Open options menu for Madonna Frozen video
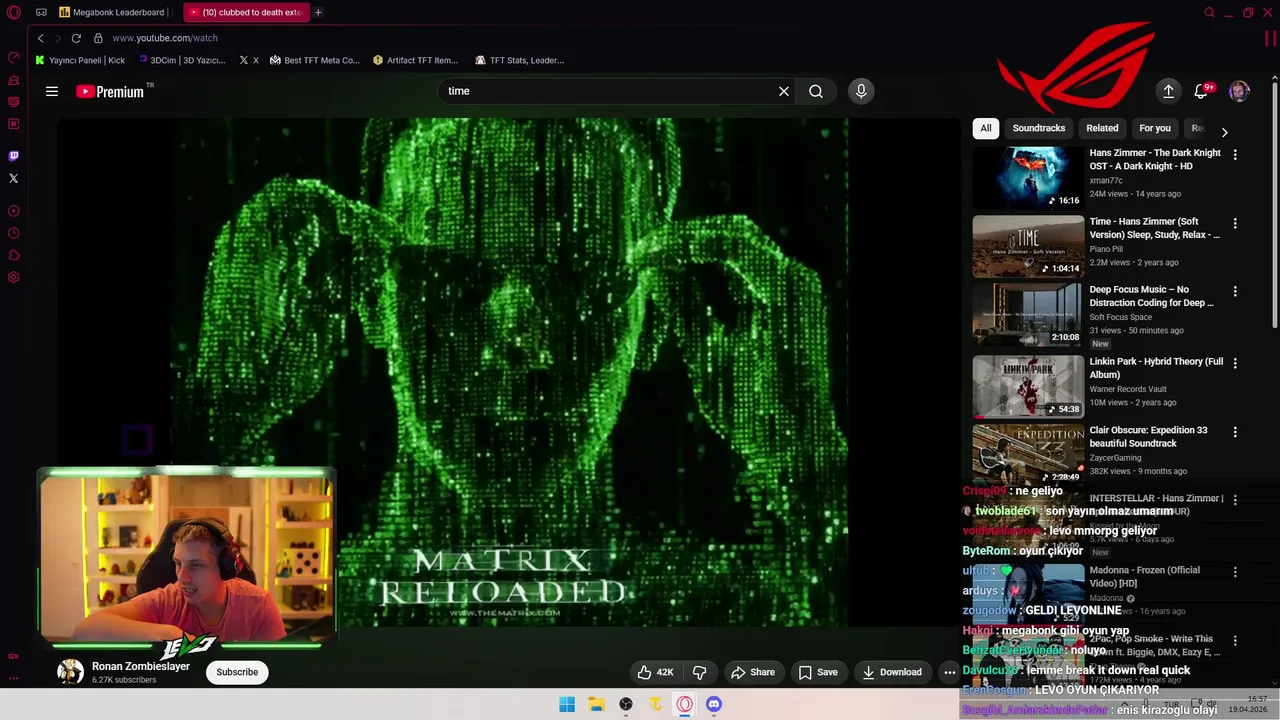 pyautogui.click(x=1235, y=572)
